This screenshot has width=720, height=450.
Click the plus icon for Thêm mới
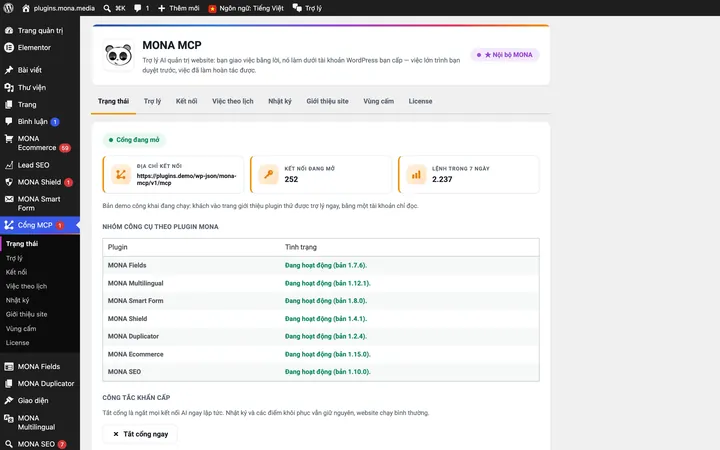click(x=161, y=8)
